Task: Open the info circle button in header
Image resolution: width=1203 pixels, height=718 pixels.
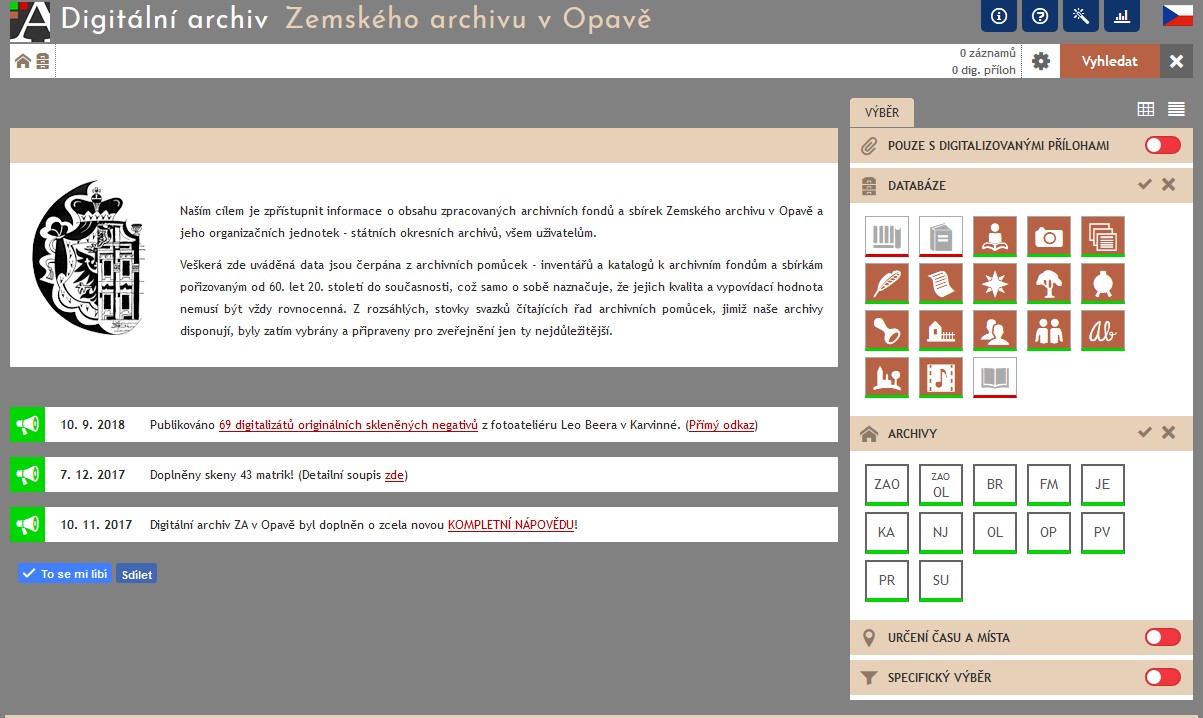Action: [997, 16]
